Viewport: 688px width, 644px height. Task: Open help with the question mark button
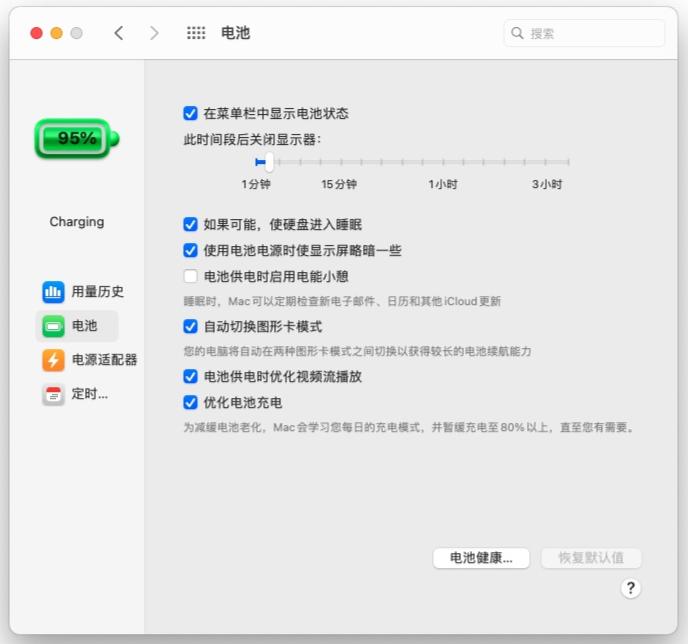tap(631, 588)
